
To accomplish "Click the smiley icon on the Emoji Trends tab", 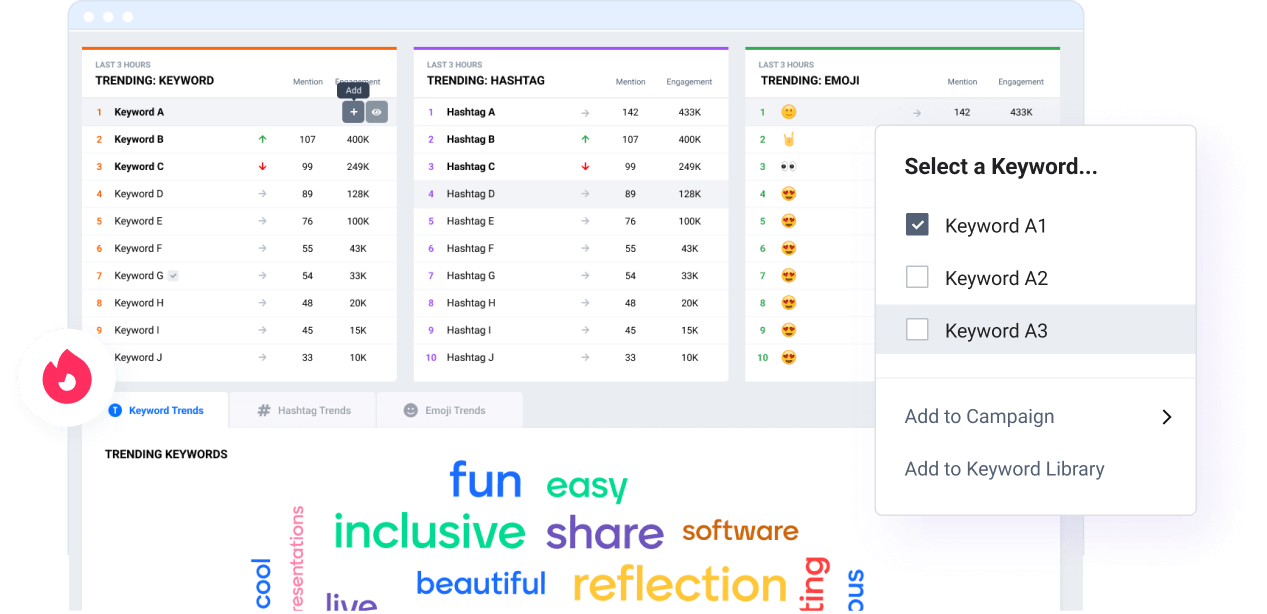I will [410, 410].
